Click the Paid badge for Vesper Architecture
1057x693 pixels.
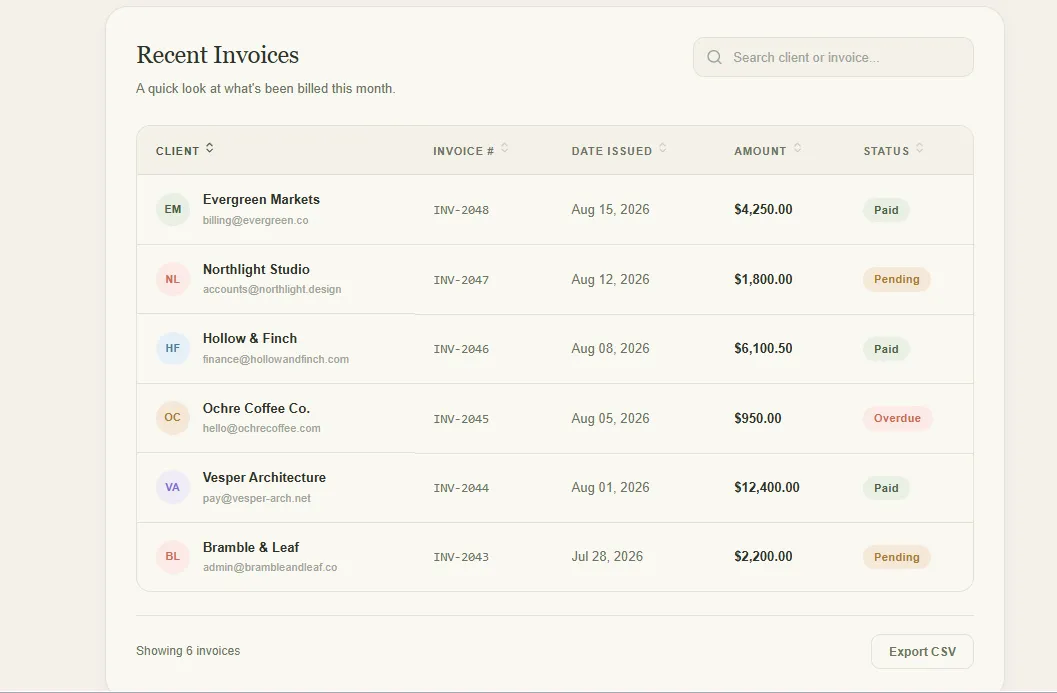coord(886,488)
